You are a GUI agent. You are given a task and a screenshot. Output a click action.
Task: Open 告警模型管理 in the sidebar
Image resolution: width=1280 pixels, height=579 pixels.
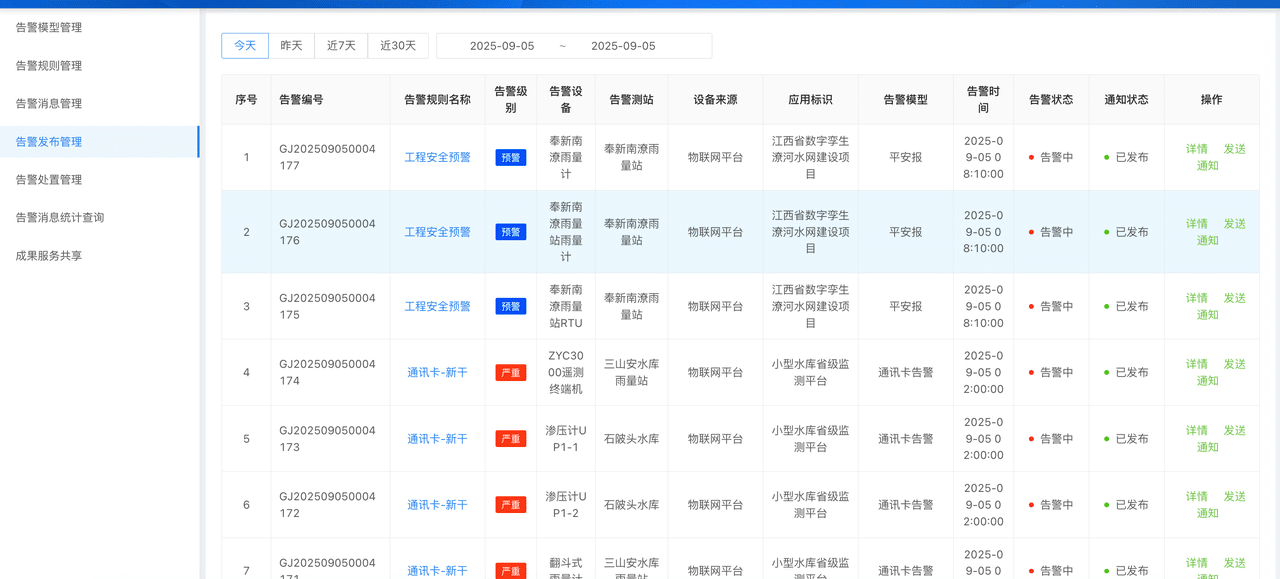coord(49,28)
